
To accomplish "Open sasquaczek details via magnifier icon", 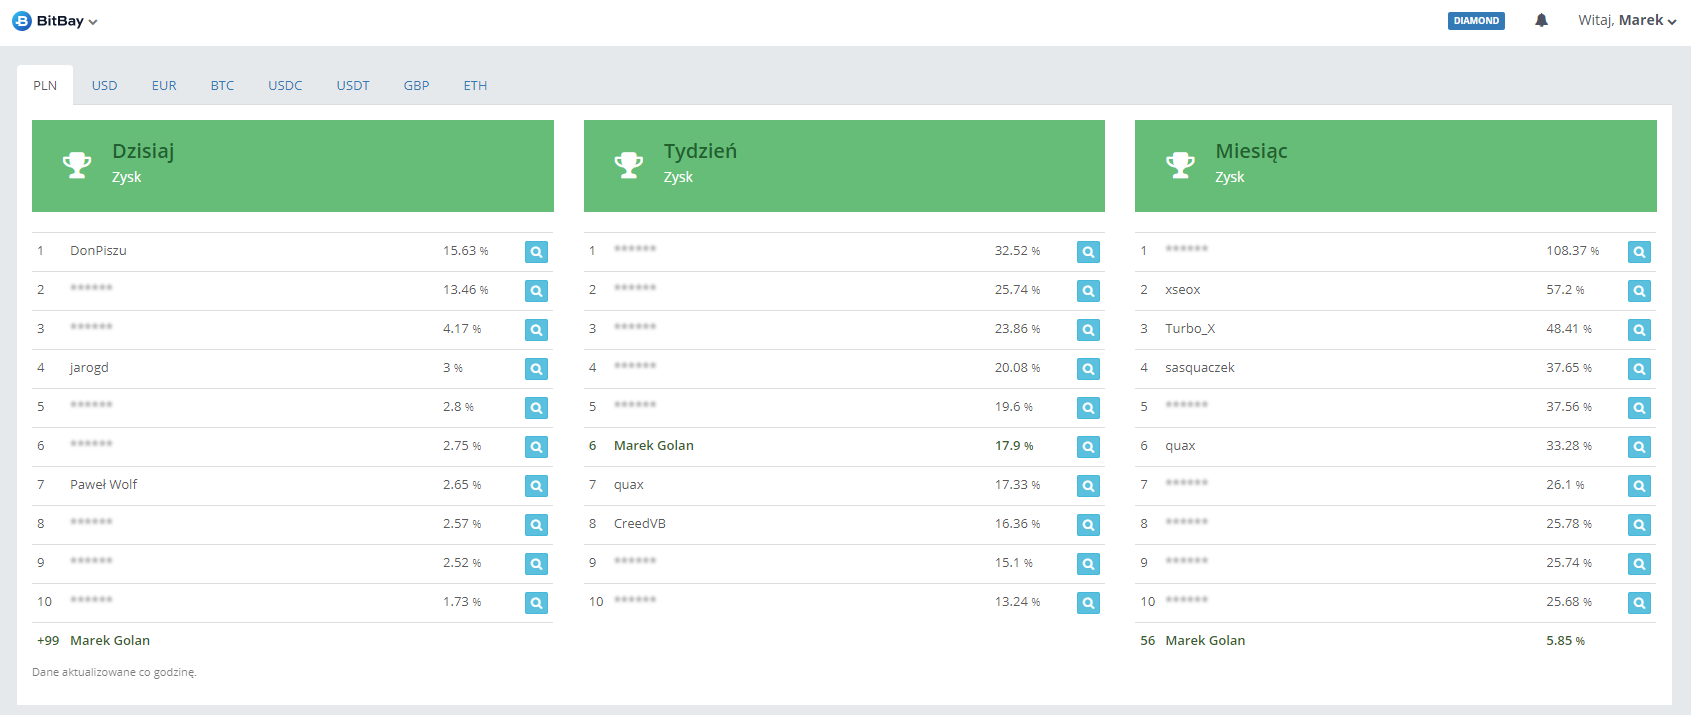I will pyautogui.click(x=1639, y=369).
